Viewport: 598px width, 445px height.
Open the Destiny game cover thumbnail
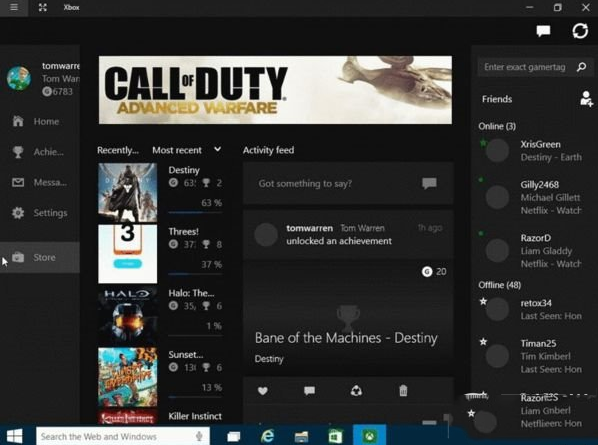127,193
